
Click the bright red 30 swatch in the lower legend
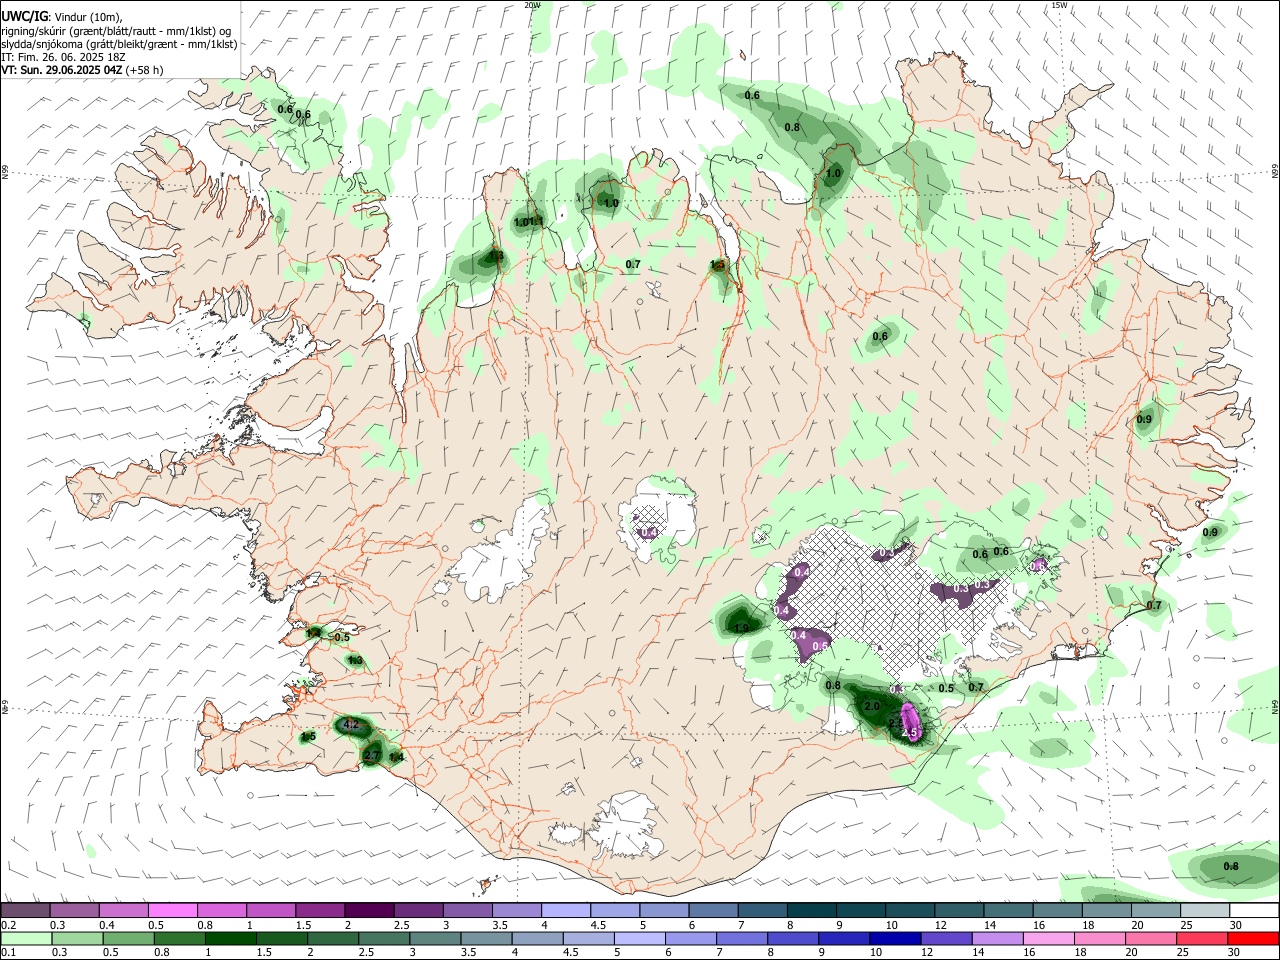tap(1254, 938)
